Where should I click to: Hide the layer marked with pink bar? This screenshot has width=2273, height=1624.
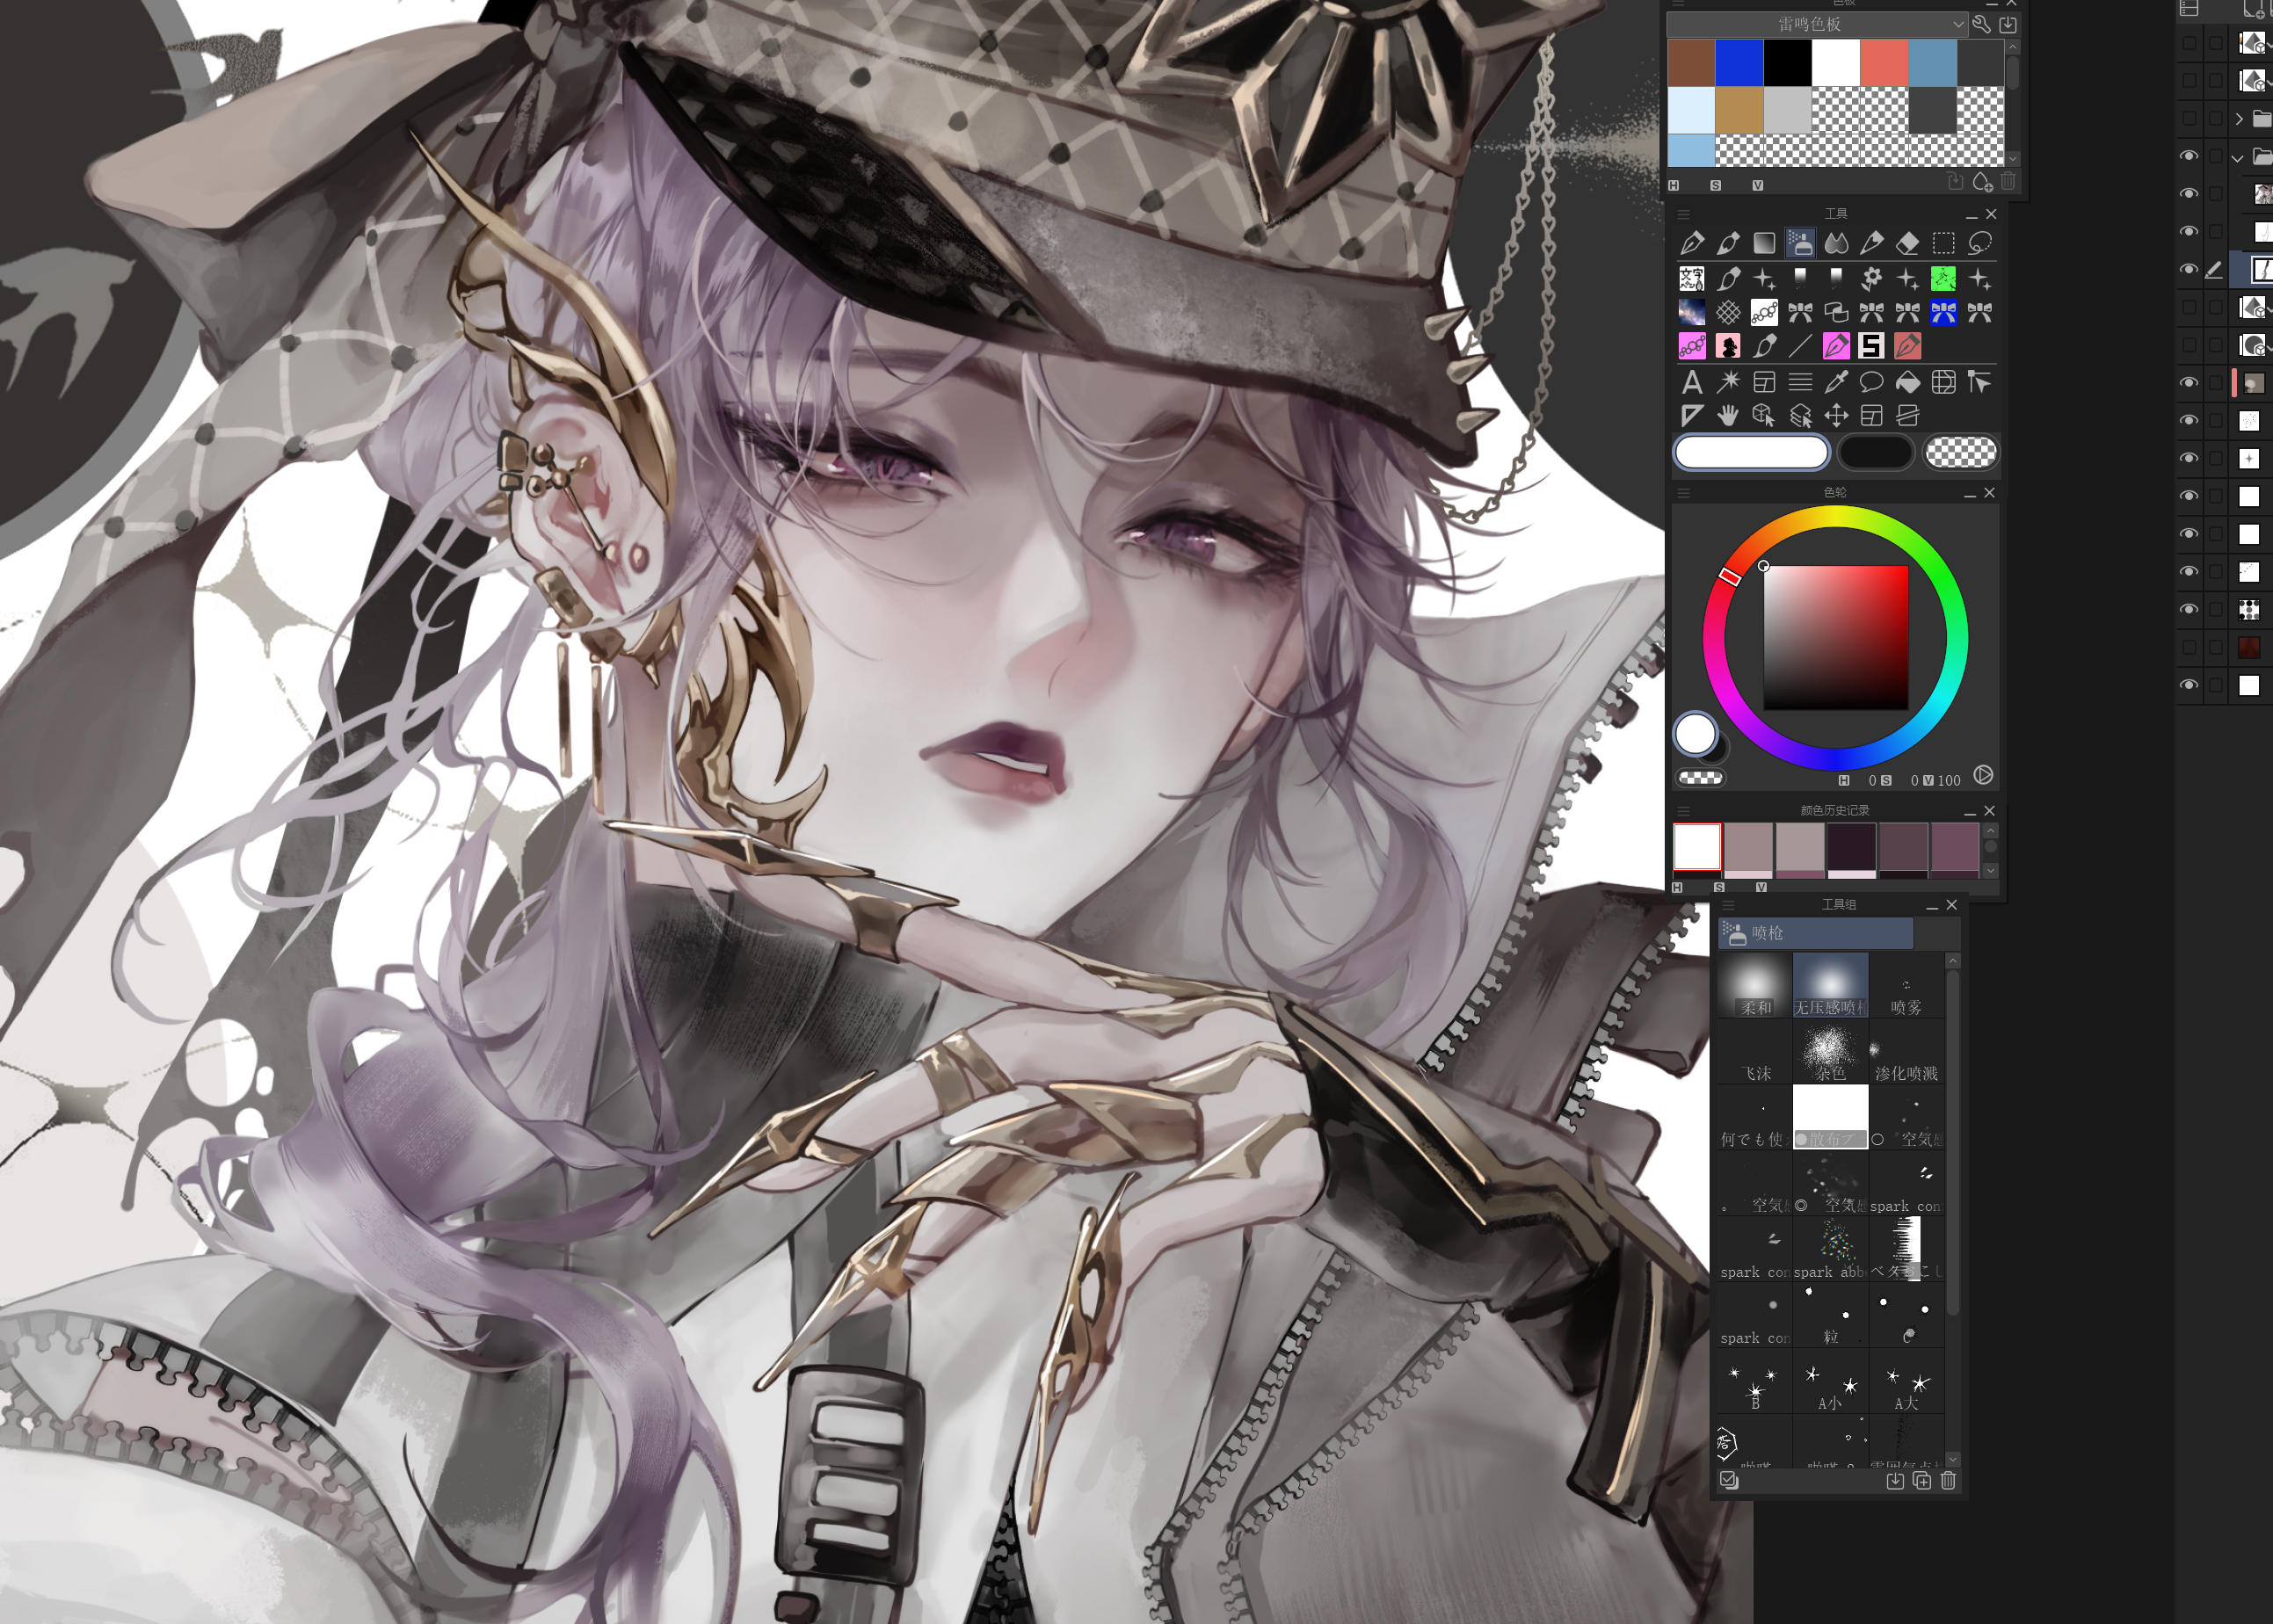2189,383
